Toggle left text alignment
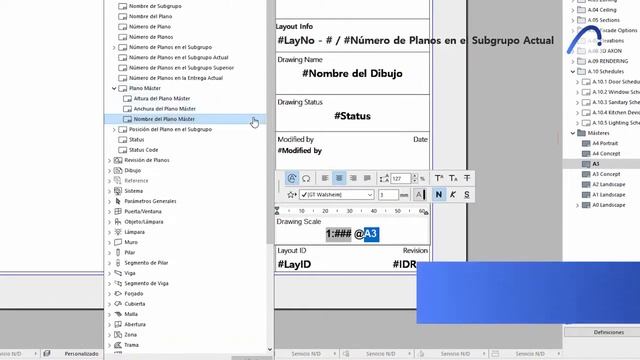The height and width of the screenshot is (360, 640). pyautogui.click(x=325, y=178)
